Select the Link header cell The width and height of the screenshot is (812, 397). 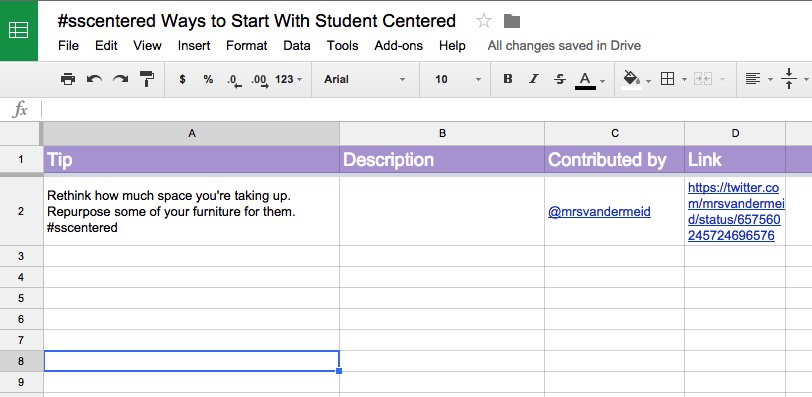click(x=735, y=159)
